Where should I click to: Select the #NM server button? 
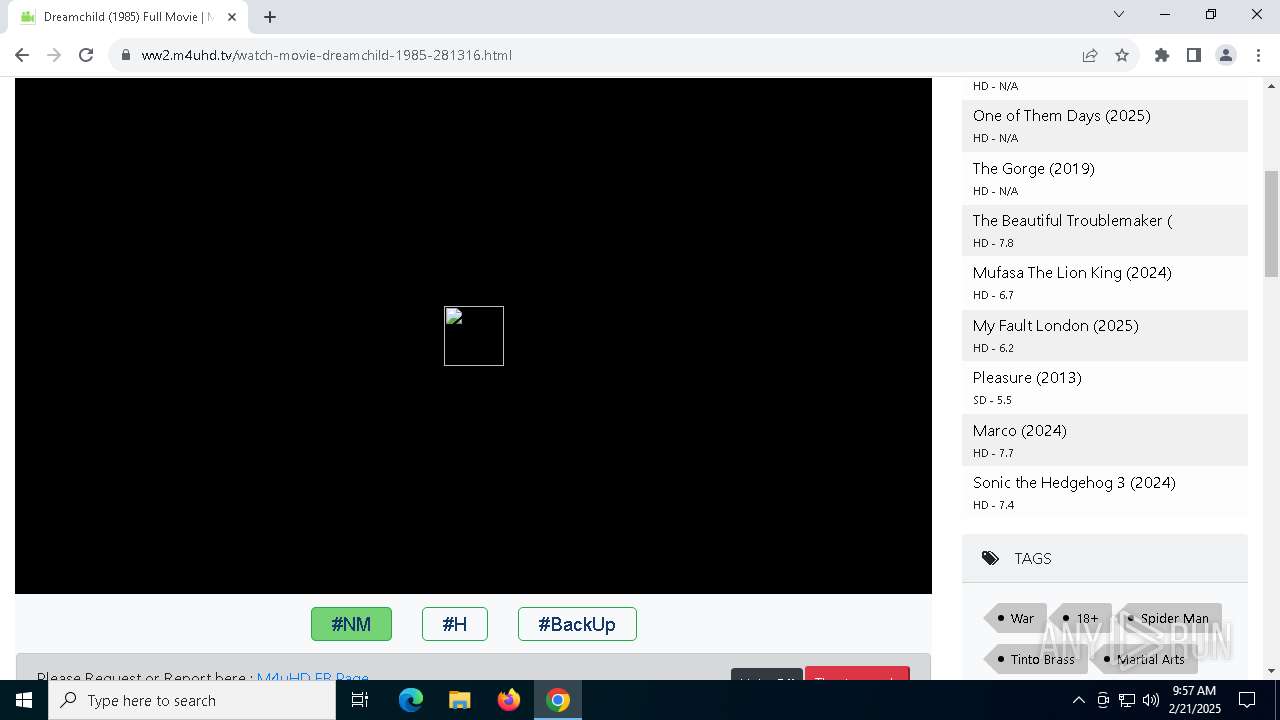351,624
